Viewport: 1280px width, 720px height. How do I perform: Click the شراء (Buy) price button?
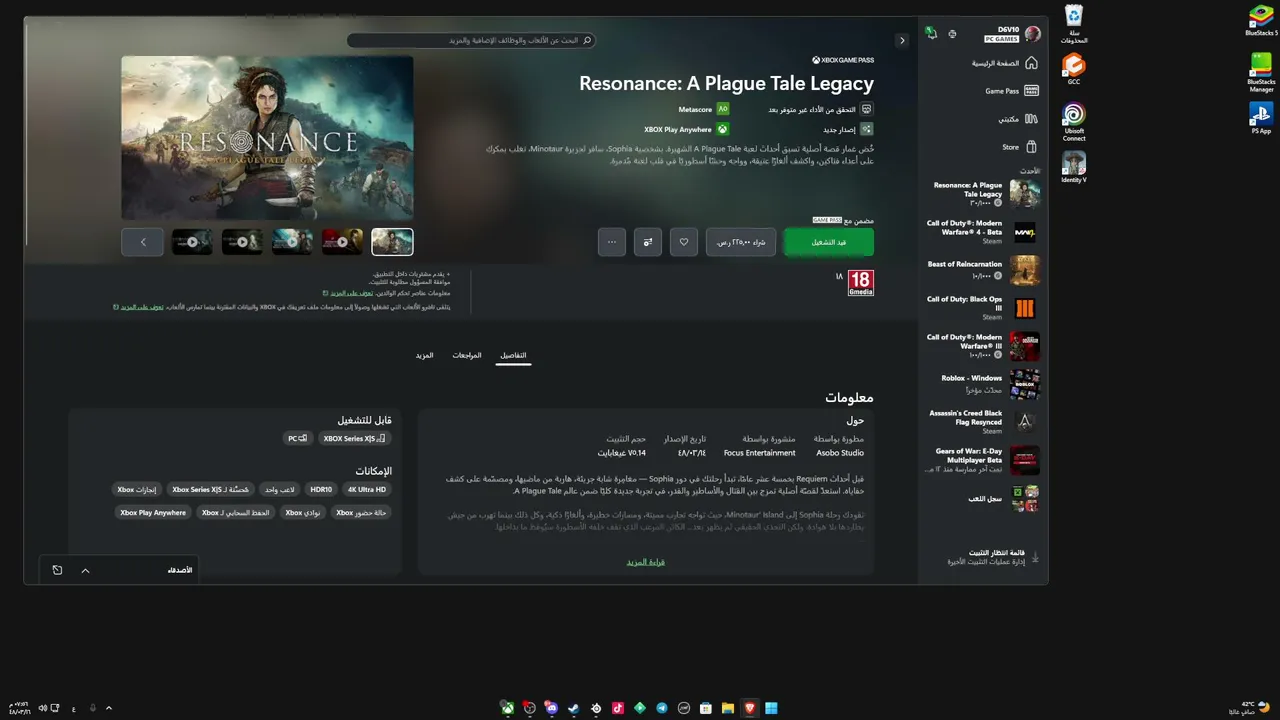[x=741, y=242]
